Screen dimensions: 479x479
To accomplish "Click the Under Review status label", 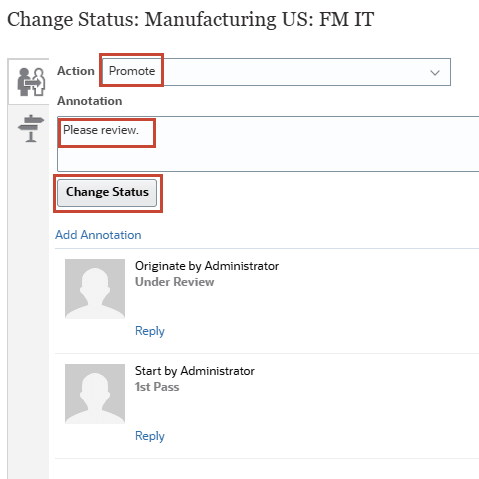I will coord(174,282).
